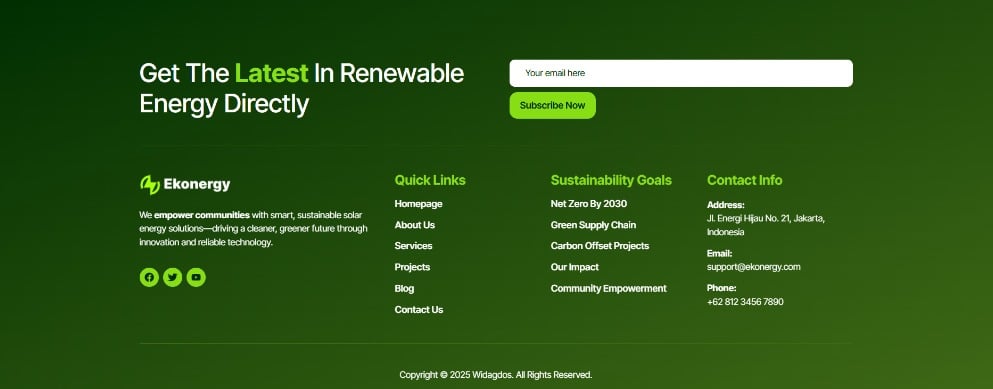Click the 'Jl. Energi Hijau No. 21' address

[x=766, y=225]
